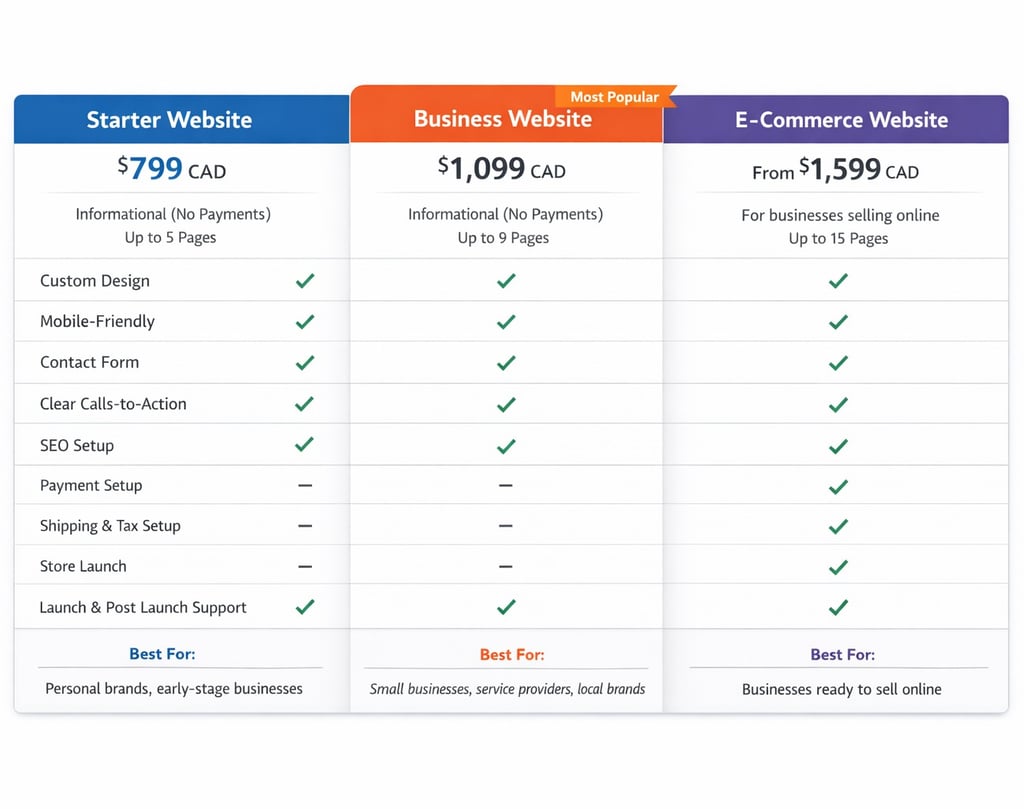This screenshot has width=1024, height=809.
Task: Click the E-Commerce Payment Setup checkmark
Action: (x=838, y=486)
